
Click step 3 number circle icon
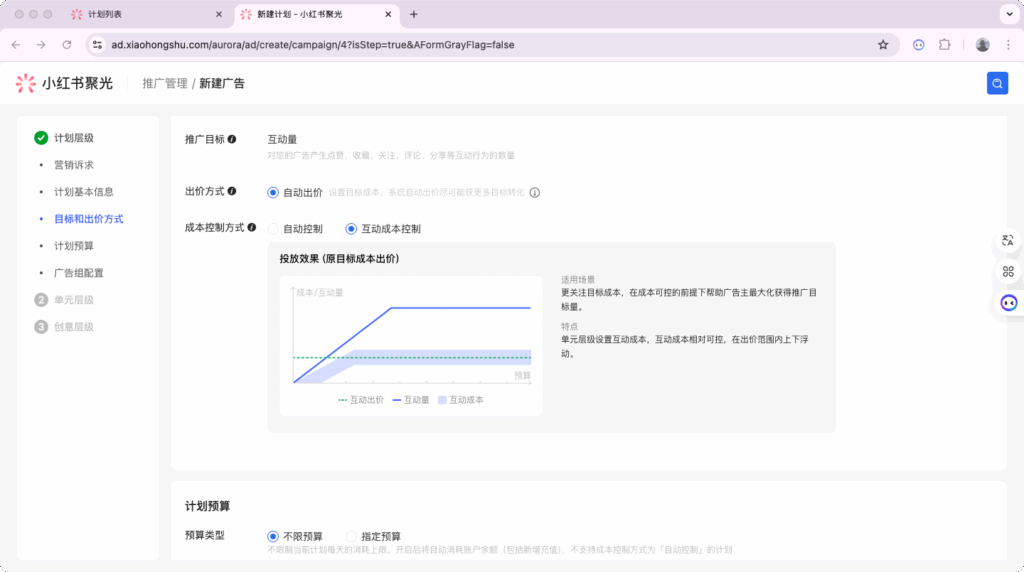(x=41, y=326)
